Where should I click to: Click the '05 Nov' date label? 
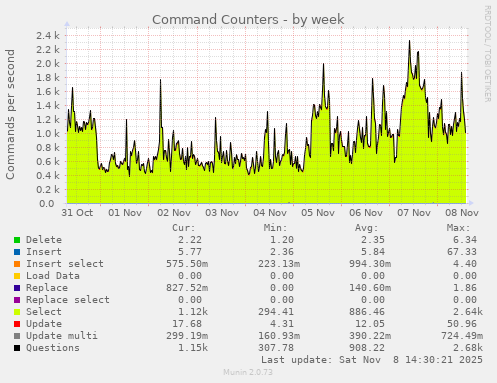tap(318, 213)
